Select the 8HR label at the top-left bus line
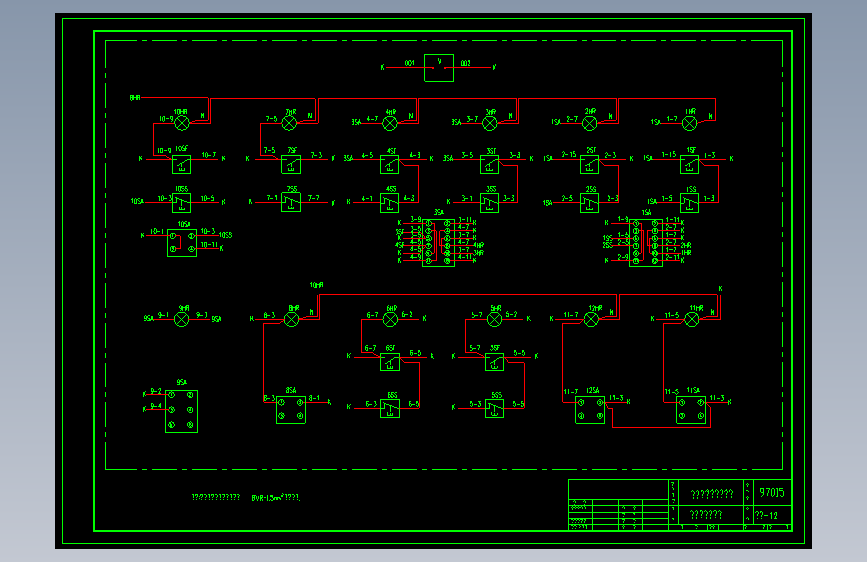867x562 pixels. pos(135,98)
